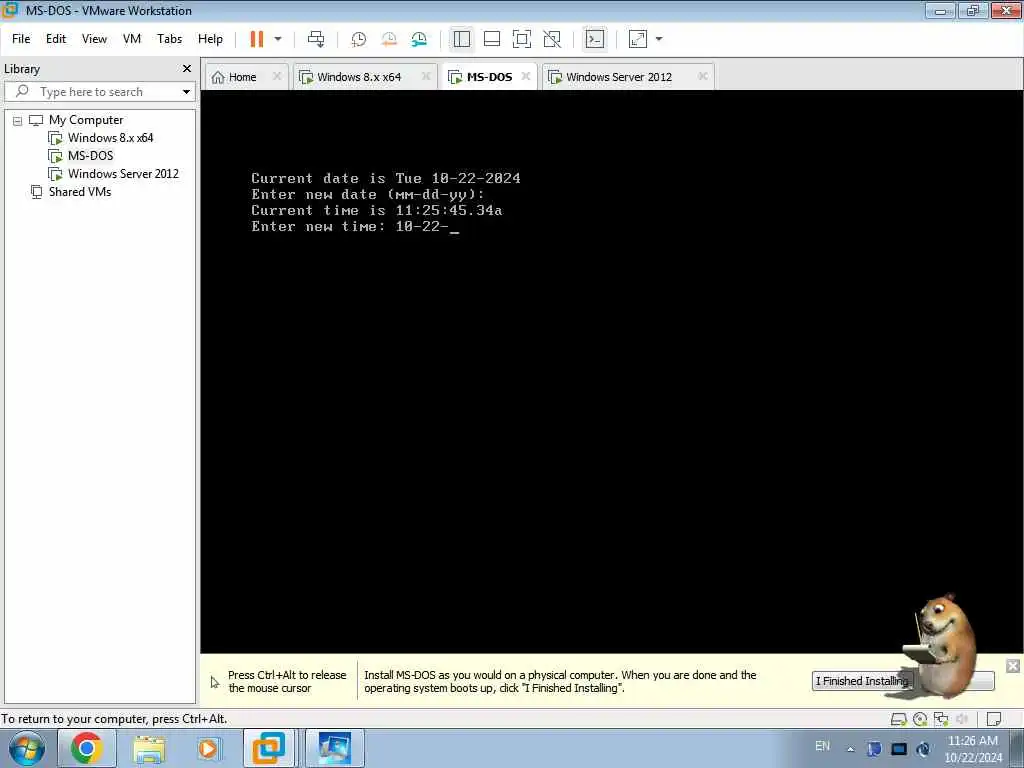This screenshot has height=768, width=1024.
Task: Click the stretch guest display icon
Action: (x=637, y=39)
